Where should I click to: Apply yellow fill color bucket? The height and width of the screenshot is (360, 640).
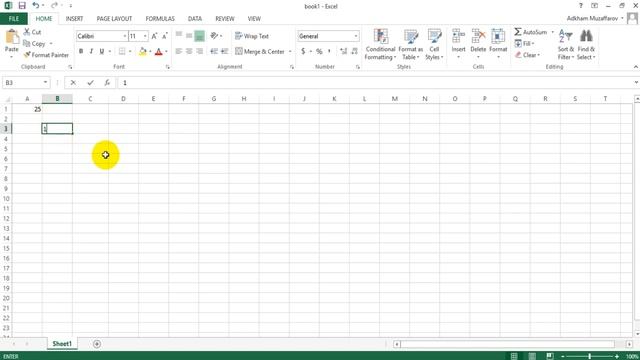tap(142, 51)
